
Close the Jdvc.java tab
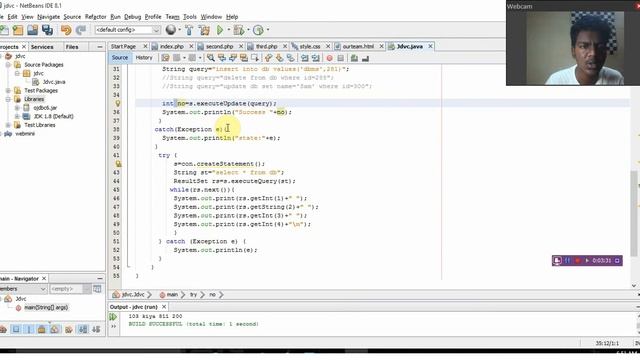(x=430, y=47)
